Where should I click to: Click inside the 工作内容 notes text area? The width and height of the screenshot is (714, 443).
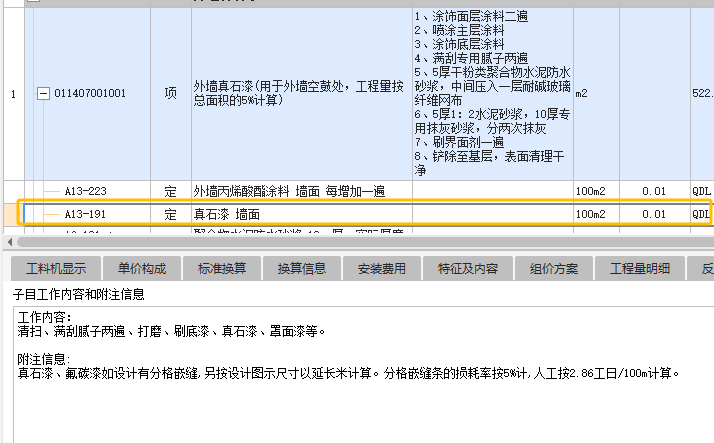click(x=363, y=375)
